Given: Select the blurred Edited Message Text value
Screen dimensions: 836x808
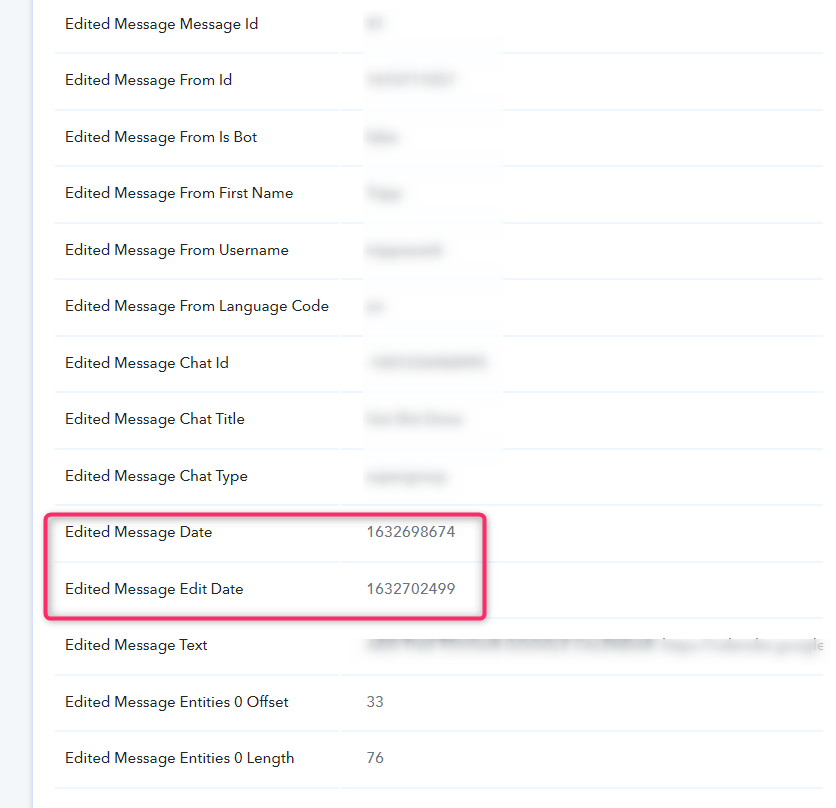Looking at the screenshot, I should tap(594, 645).
